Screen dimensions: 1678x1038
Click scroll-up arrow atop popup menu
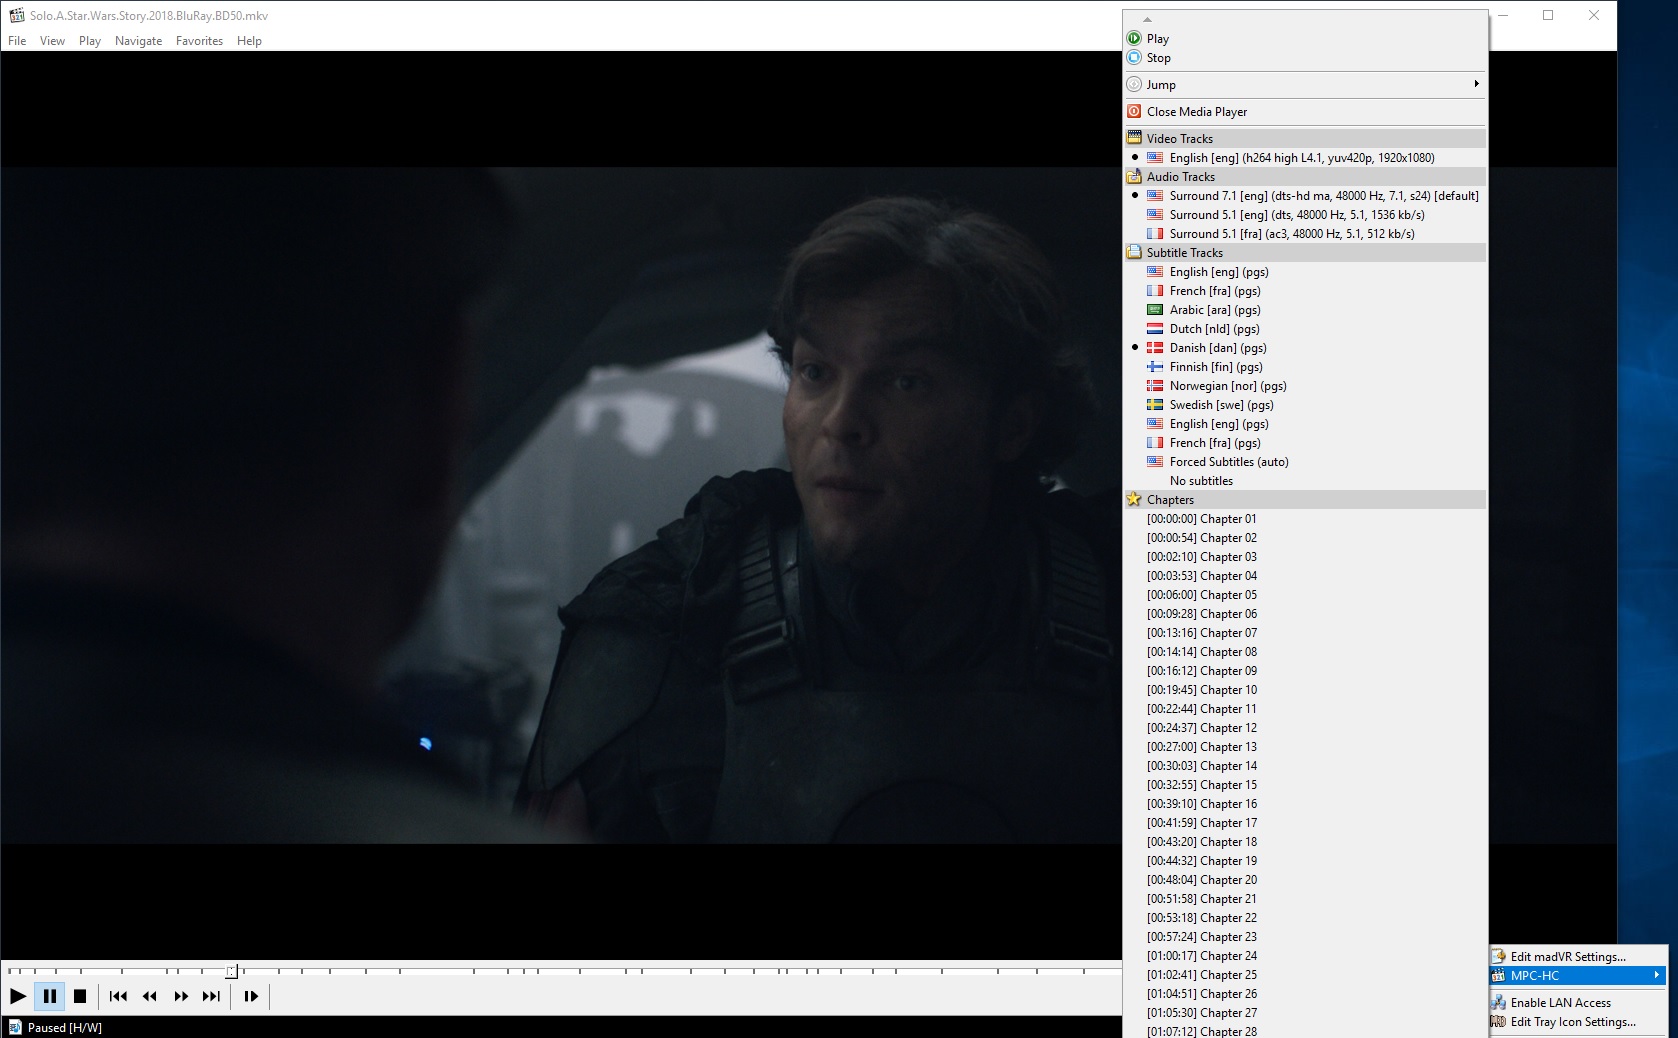click(x=1147, y=19)
